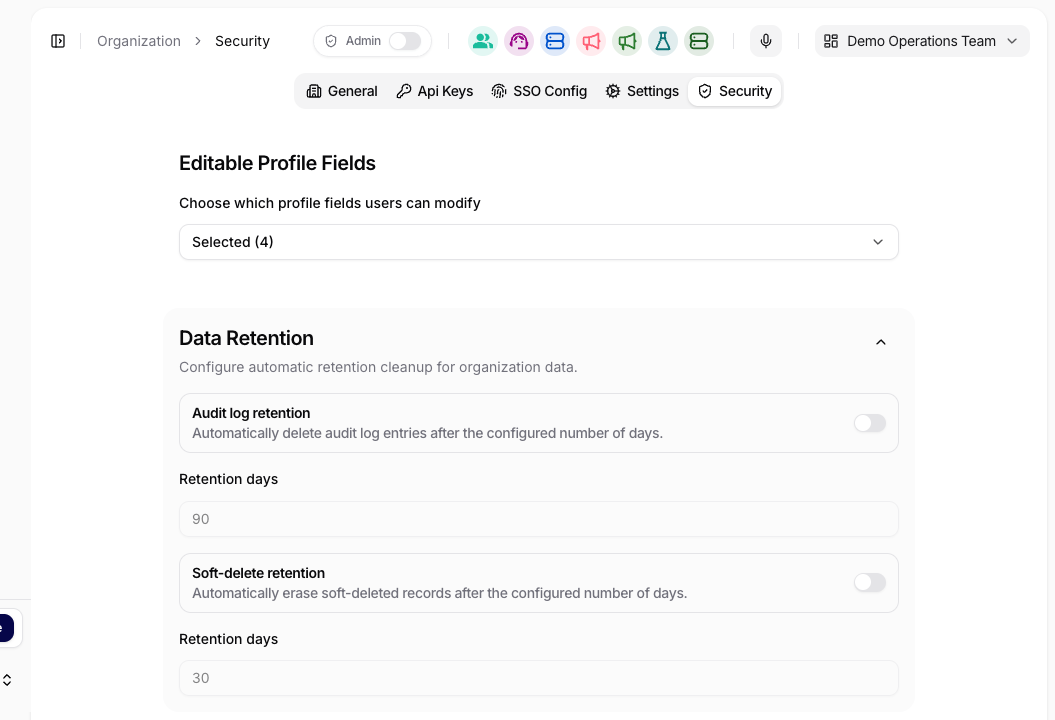Screen dimensions: 1055x720
Task: Click the Audit log retention label
Action: coord(251,413)
